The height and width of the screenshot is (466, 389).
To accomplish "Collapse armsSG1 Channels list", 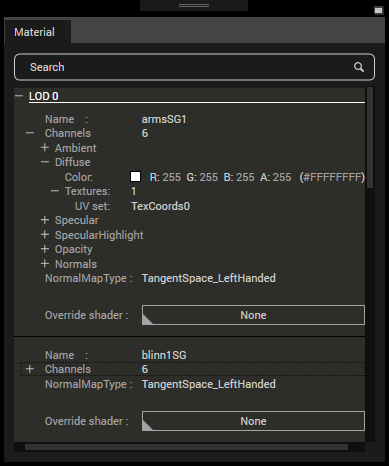I will click(30, 133).
